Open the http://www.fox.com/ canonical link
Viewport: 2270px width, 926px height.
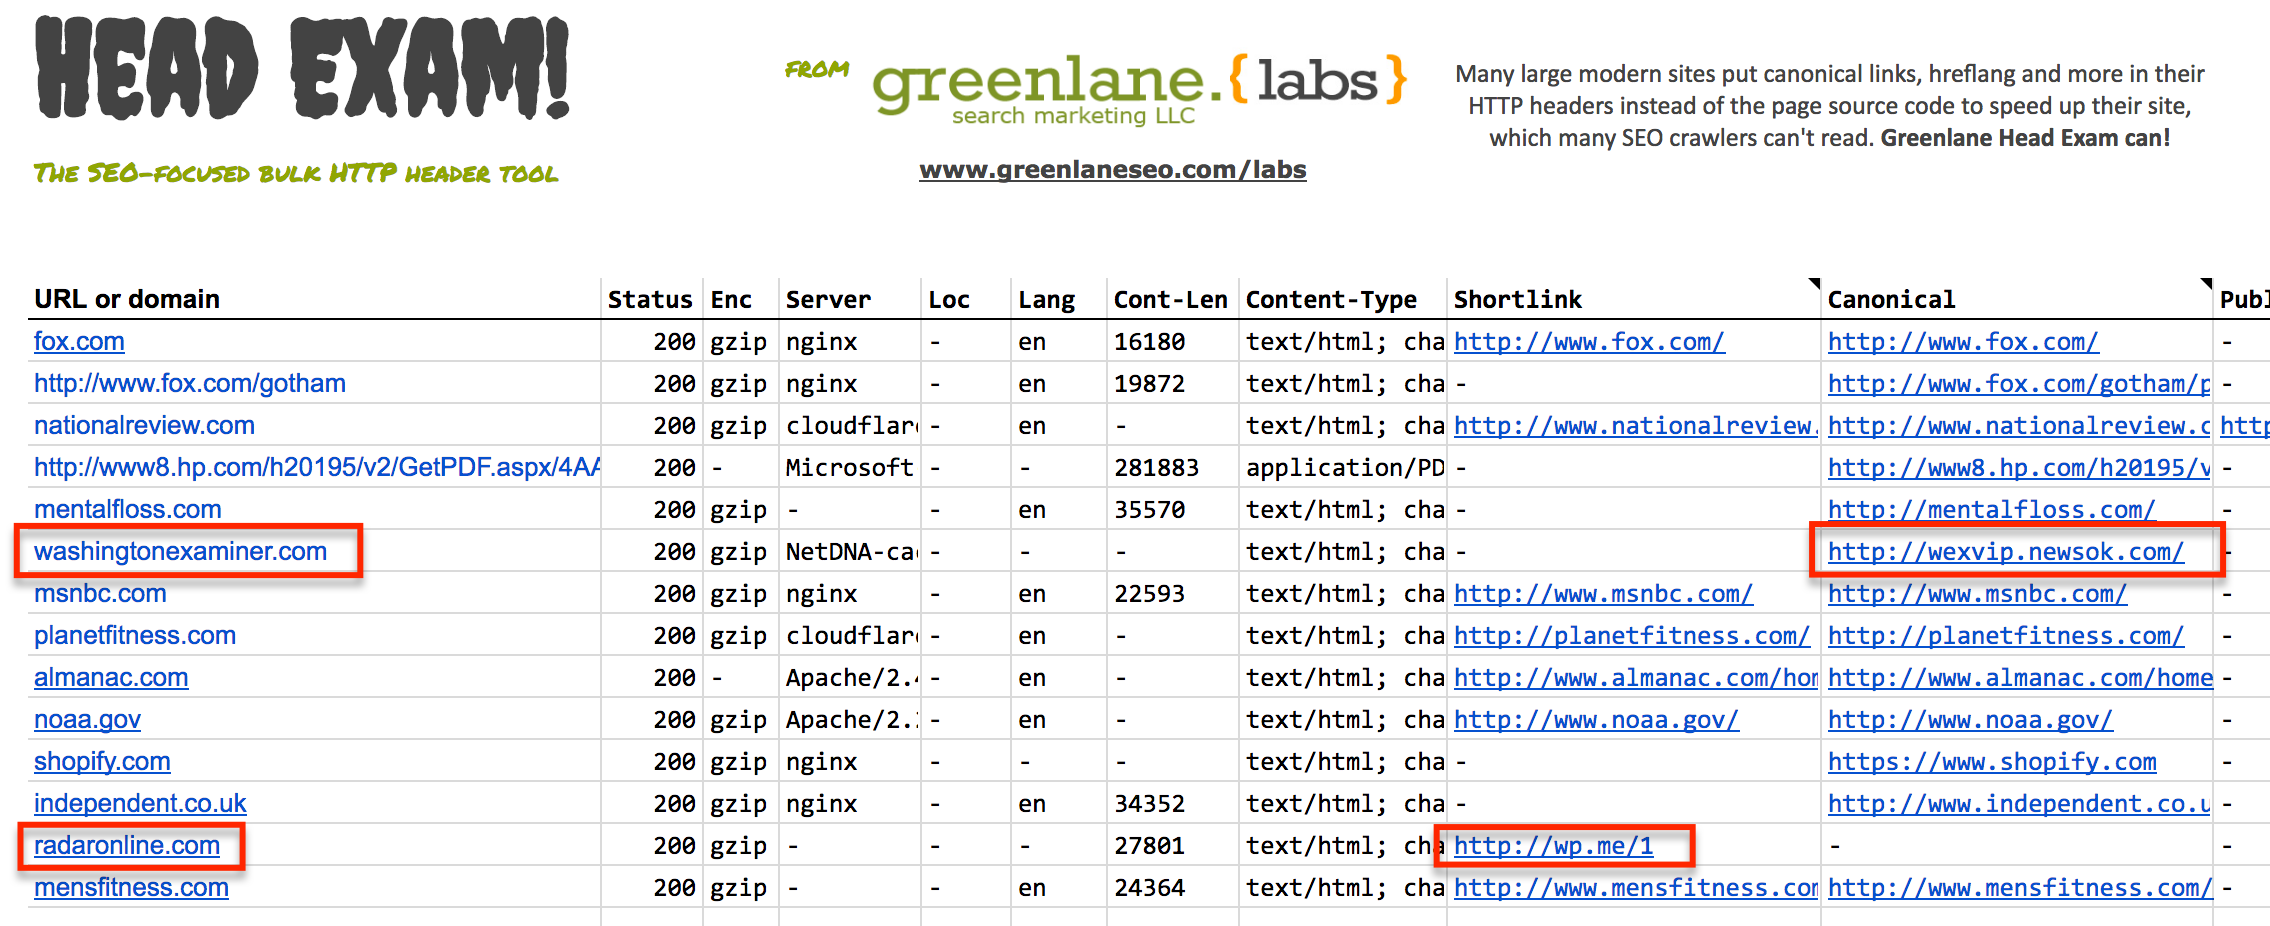click(1963, 342)
